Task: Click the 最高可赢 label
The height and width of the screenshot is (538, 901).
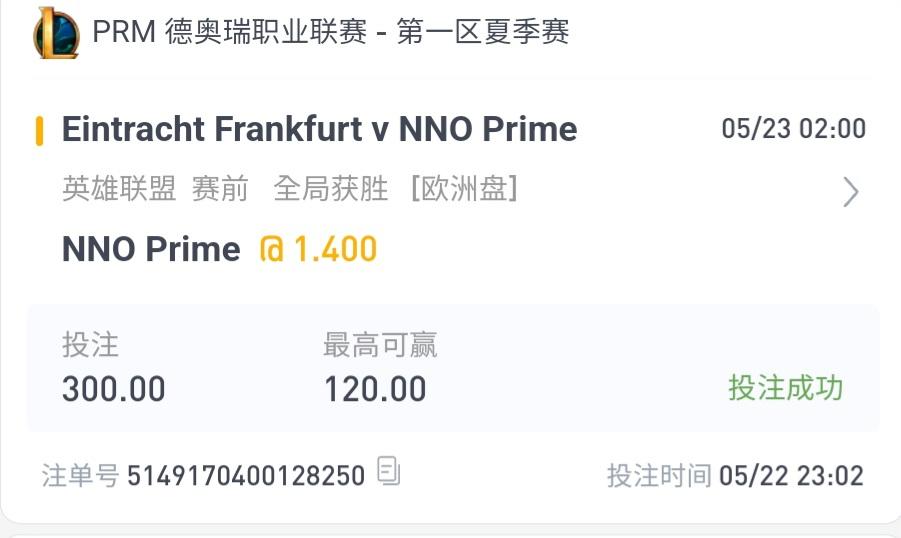Action: click(380, 345)
